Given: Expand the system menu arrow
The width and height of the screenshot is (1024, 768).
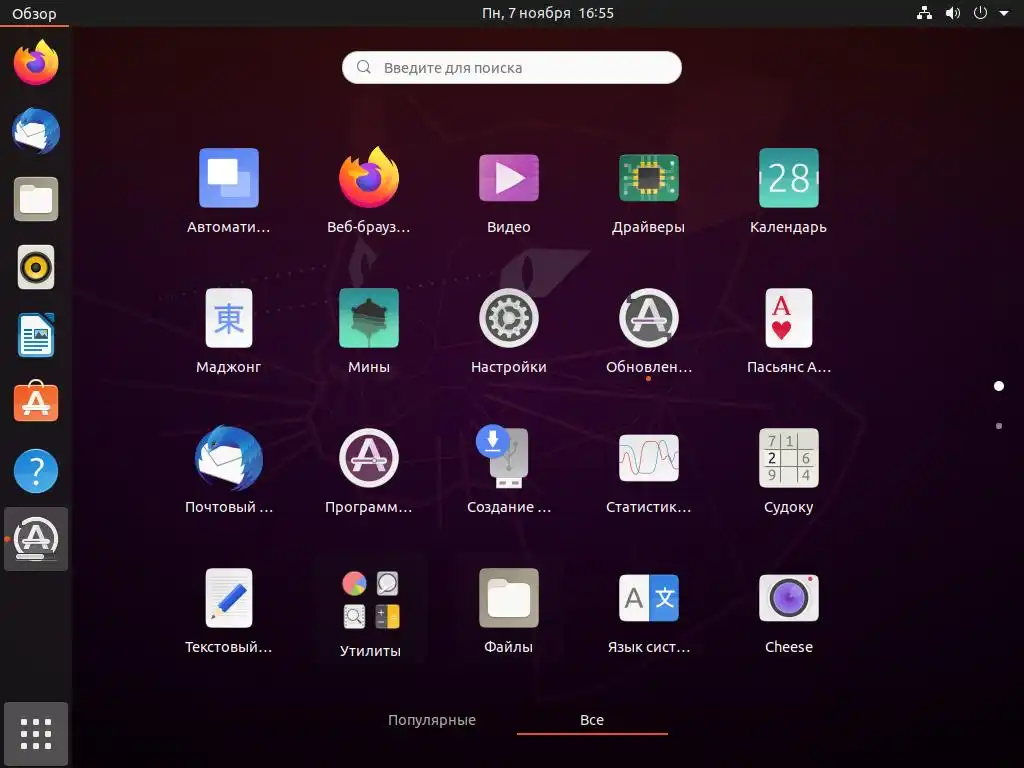Looking at the screenshot, I should pyautogui.click(x=1004, y=13).
